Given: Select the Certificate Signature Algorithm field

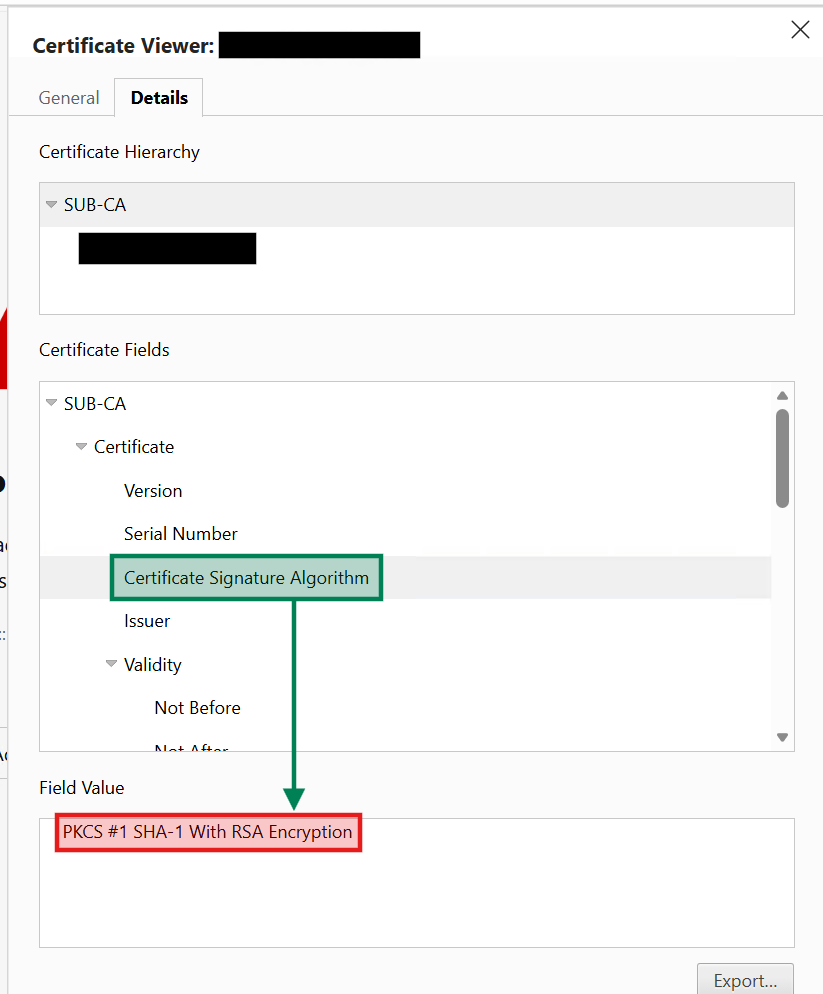Looking at the screenshot, I should 245,577.
